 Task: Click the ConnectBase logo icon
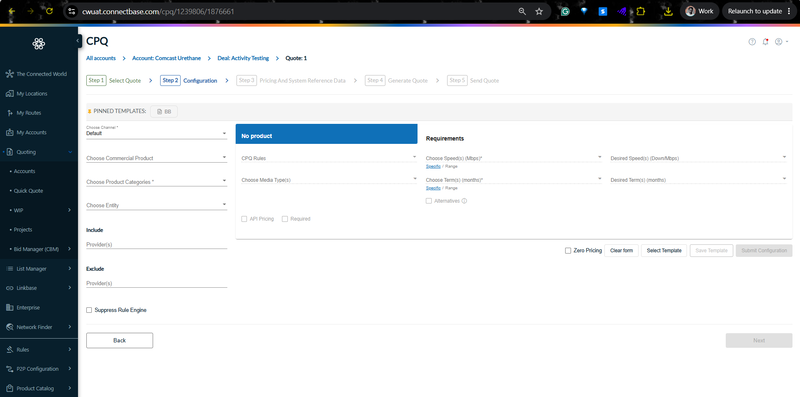(39, 44)
